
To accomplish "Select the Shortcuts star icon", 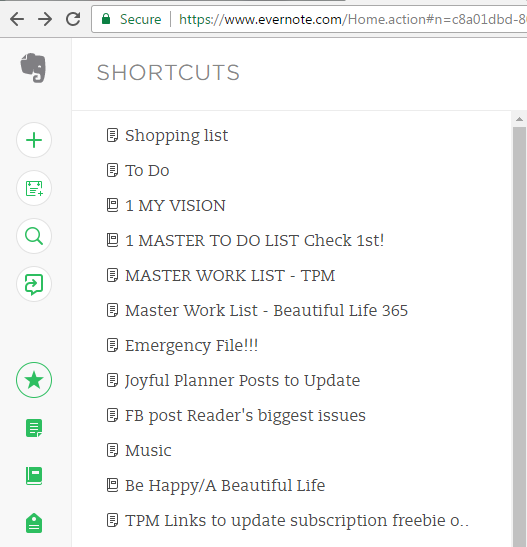I will 34,380.
